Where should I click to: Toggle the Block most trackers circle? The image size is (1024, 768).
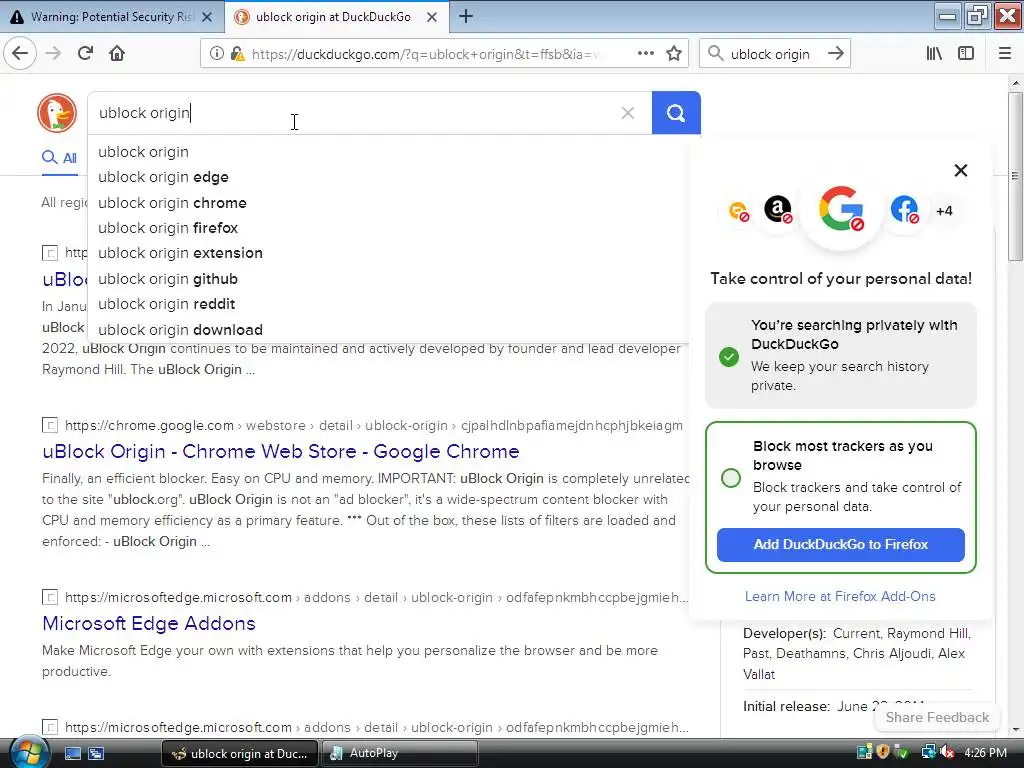(731, 477)
